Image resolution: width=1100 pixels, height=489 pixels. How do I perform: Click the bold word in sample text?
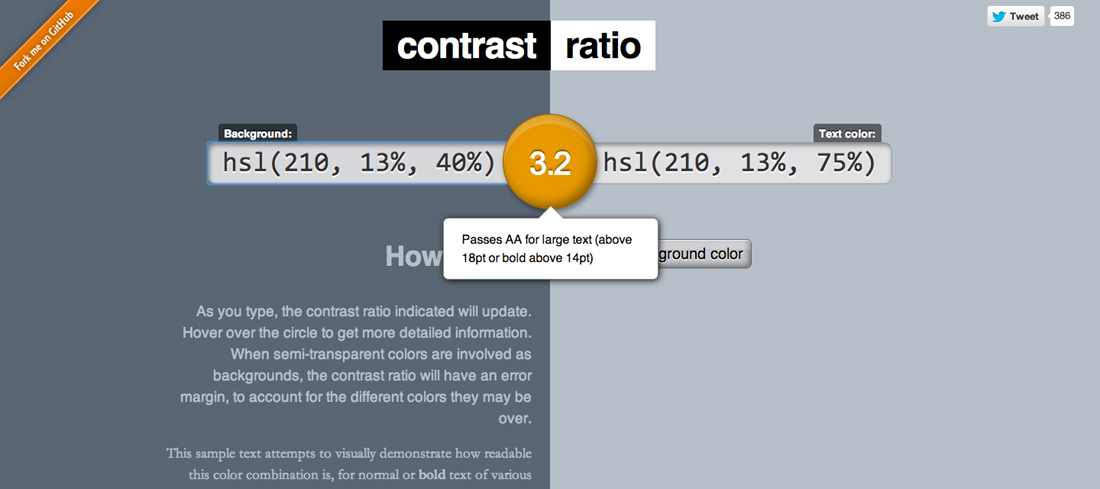coord(432,474)
